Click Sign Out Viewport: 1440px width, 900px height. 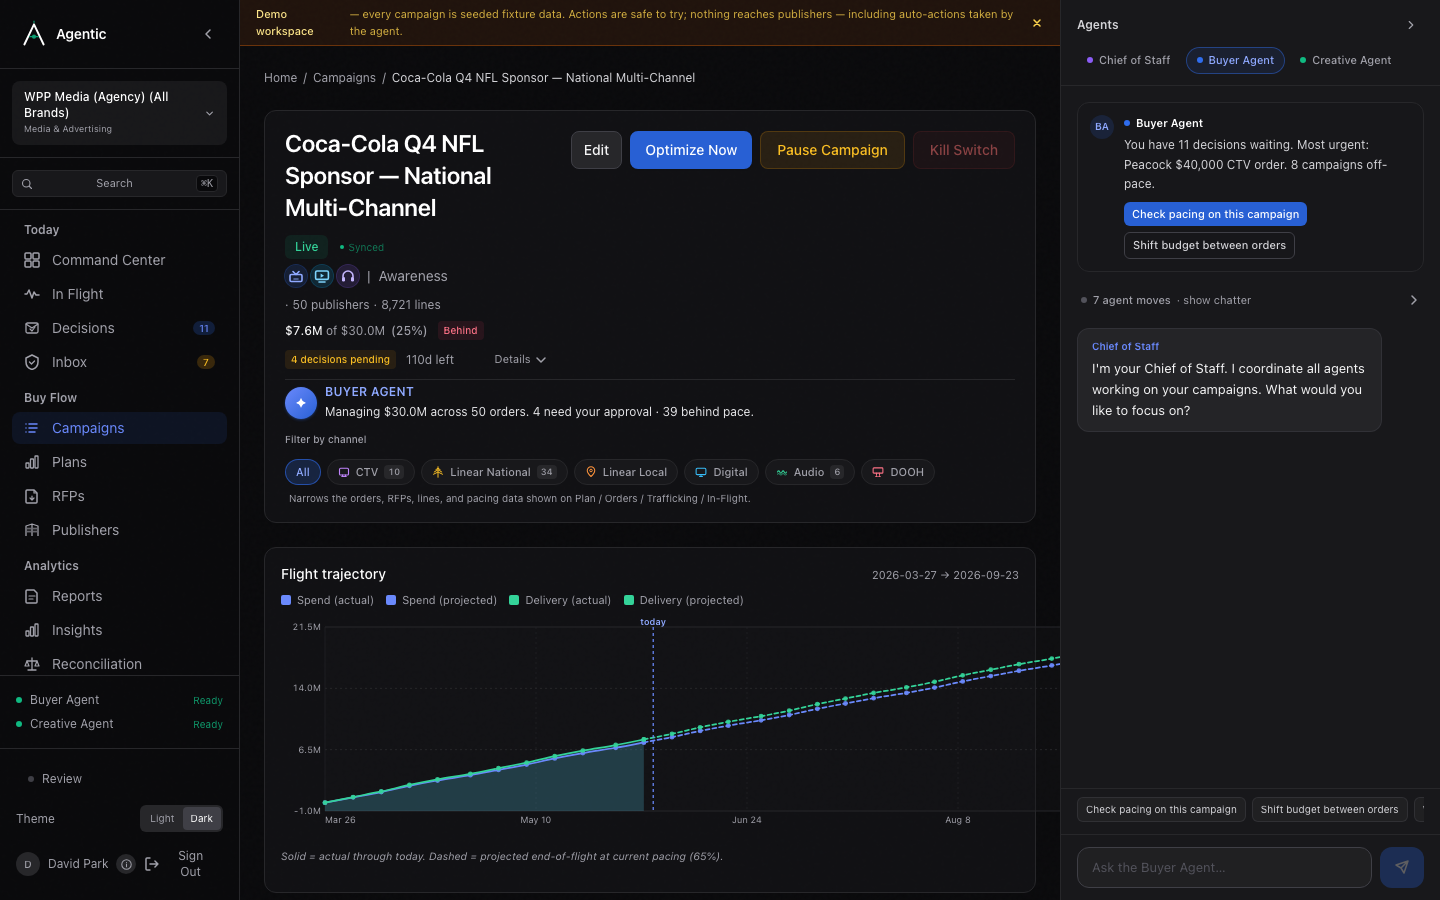coord(190,864)
